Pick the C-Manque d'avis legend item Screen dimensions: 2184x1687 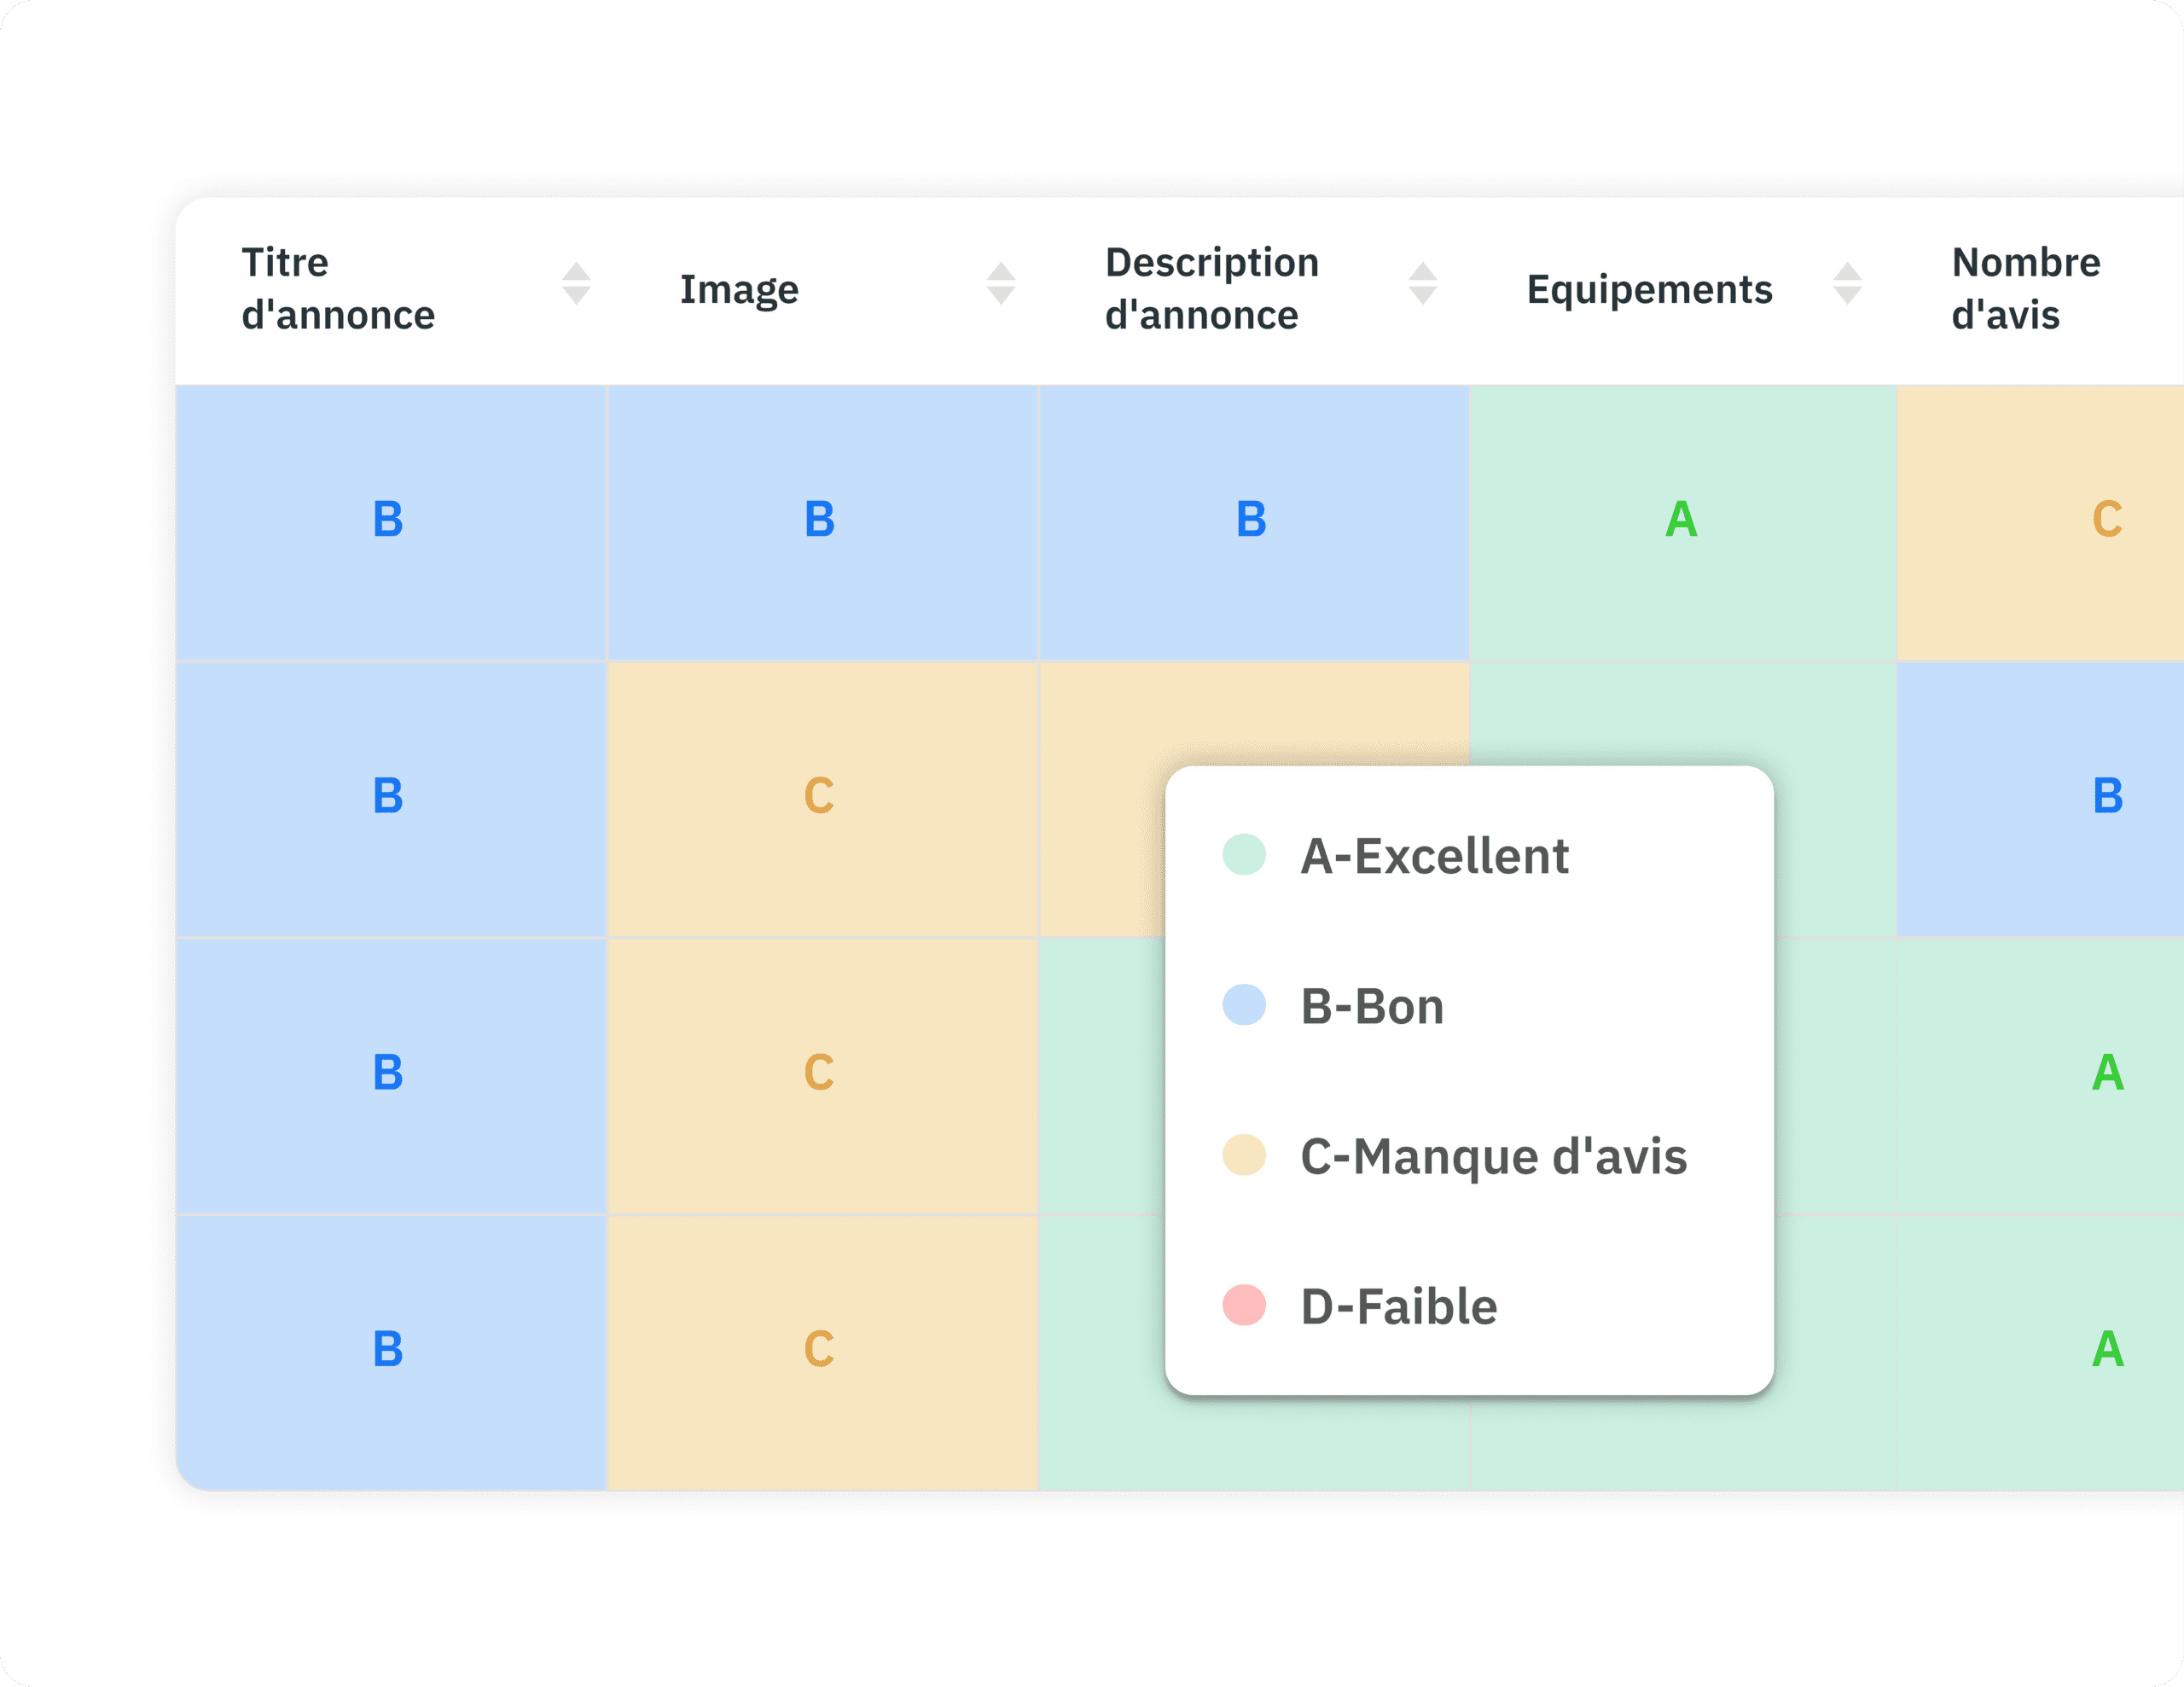point(1492,1156)
